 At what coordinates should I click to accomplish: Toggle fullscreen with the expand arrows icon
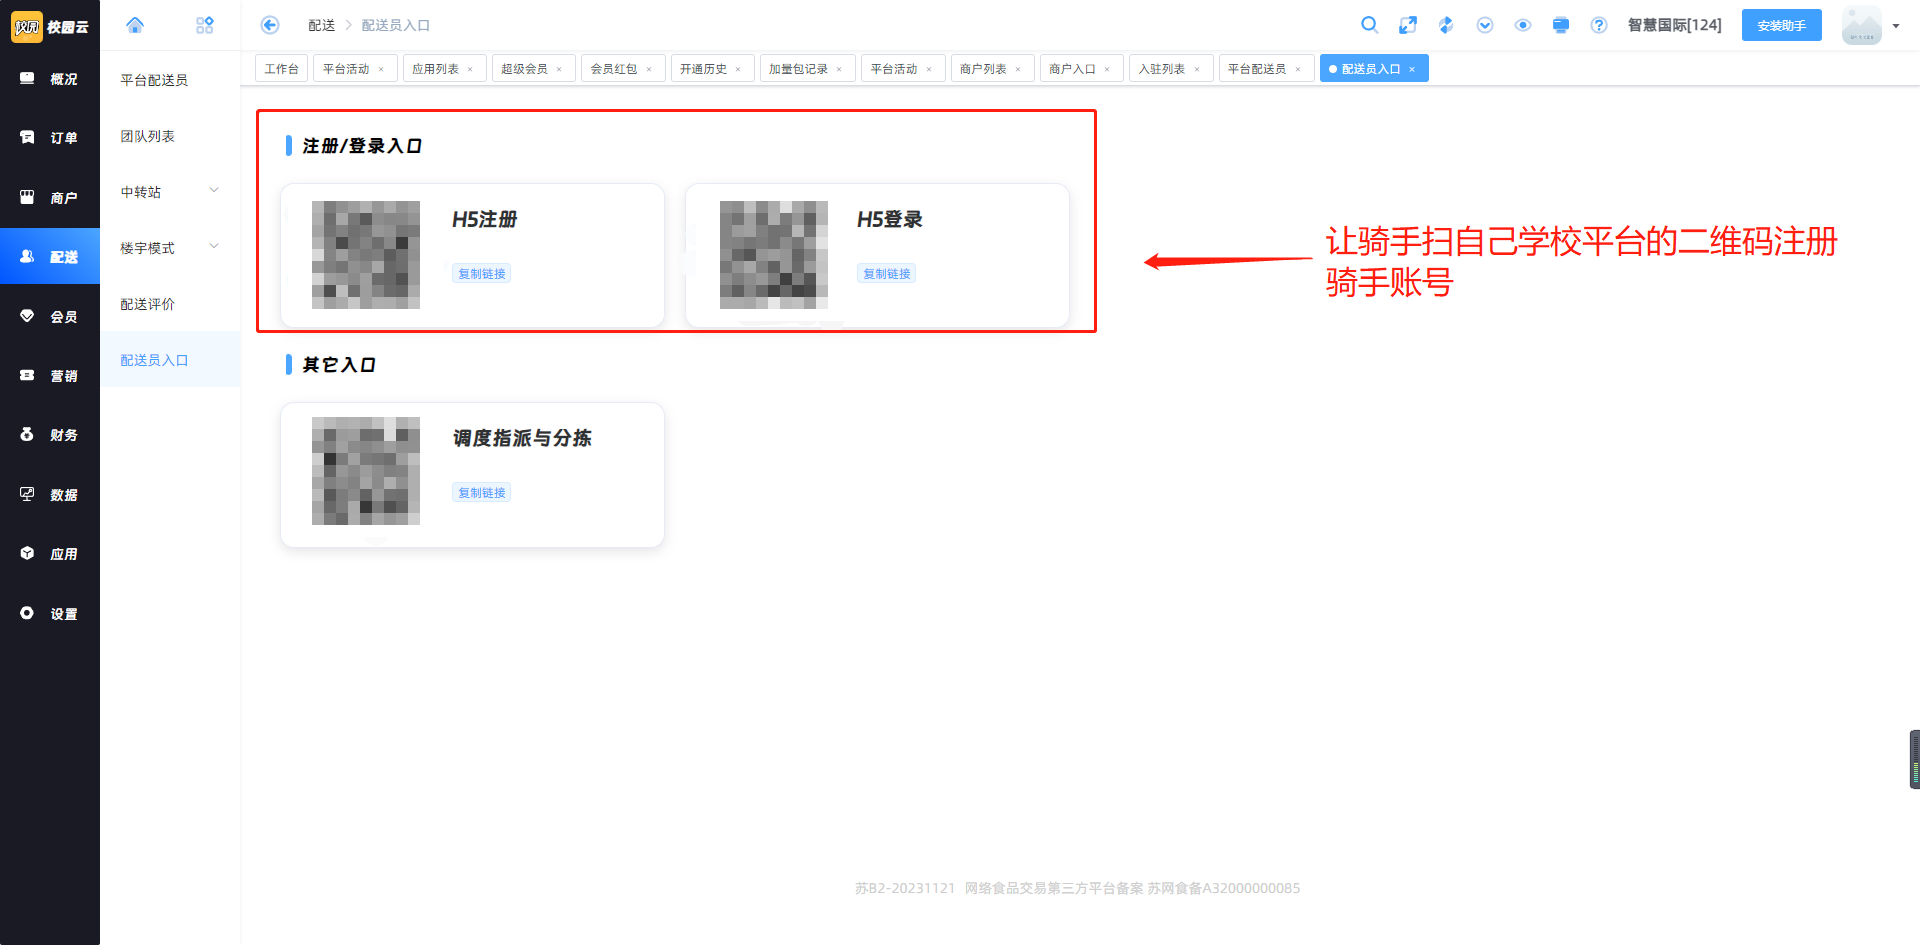coord(1408,25)
